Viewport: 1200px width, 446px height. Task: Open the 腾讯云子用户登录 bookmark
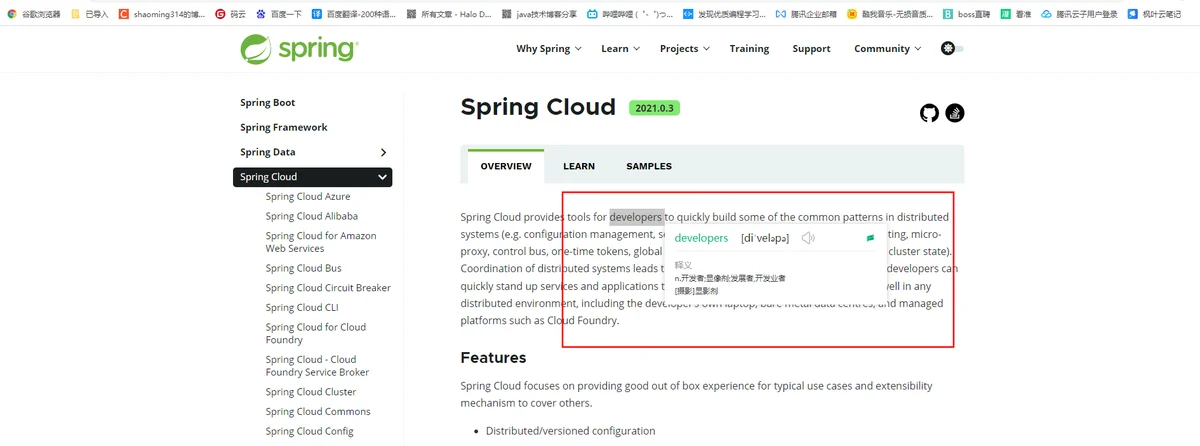[1079, 14]
